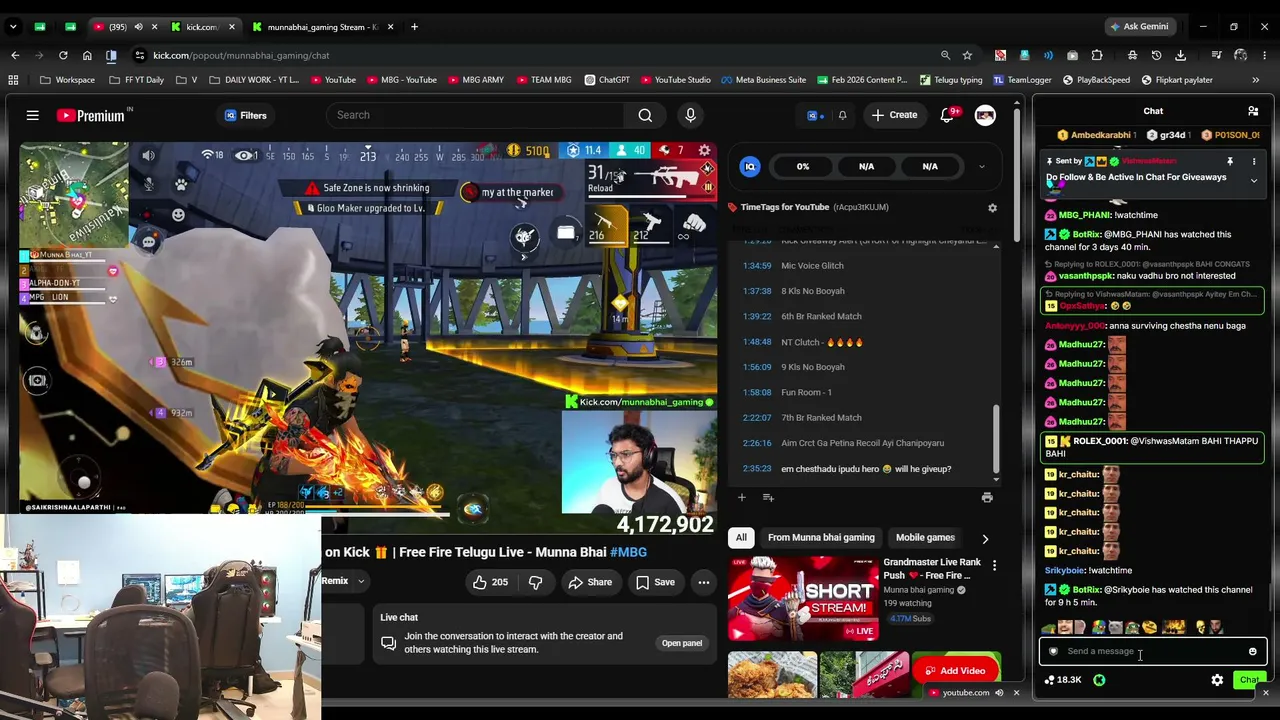Select the From Munna bhai gaming chip
This screenshot has width=1280, height=720.
pos(821,537)
